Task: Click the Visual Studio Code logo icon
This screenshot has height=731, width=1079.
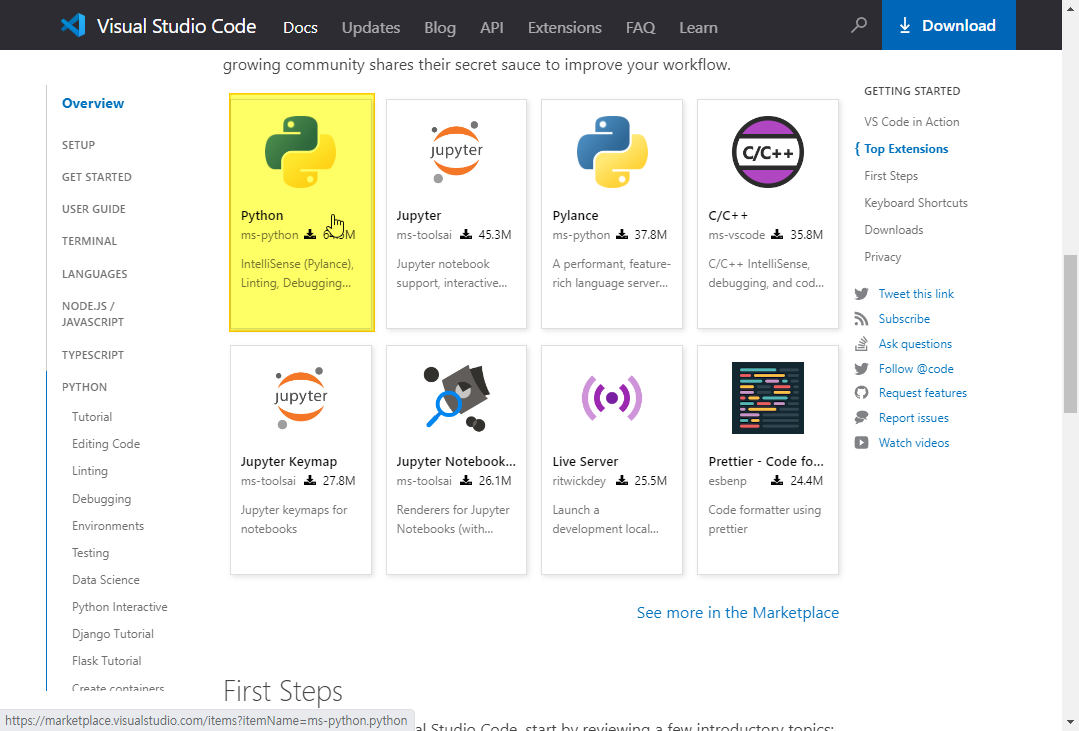Action: 73,25
